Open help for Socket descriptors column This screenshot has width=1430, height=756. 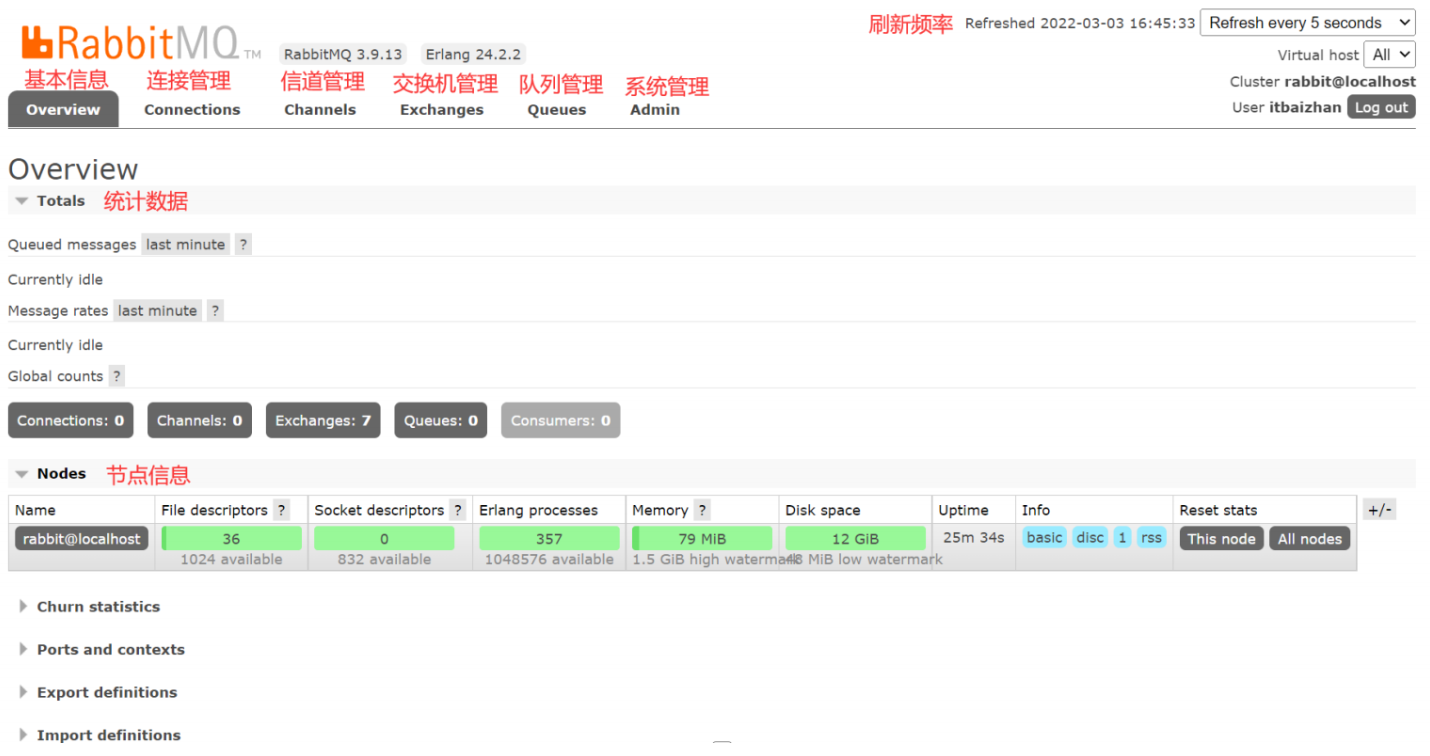(x=458, y=510)
